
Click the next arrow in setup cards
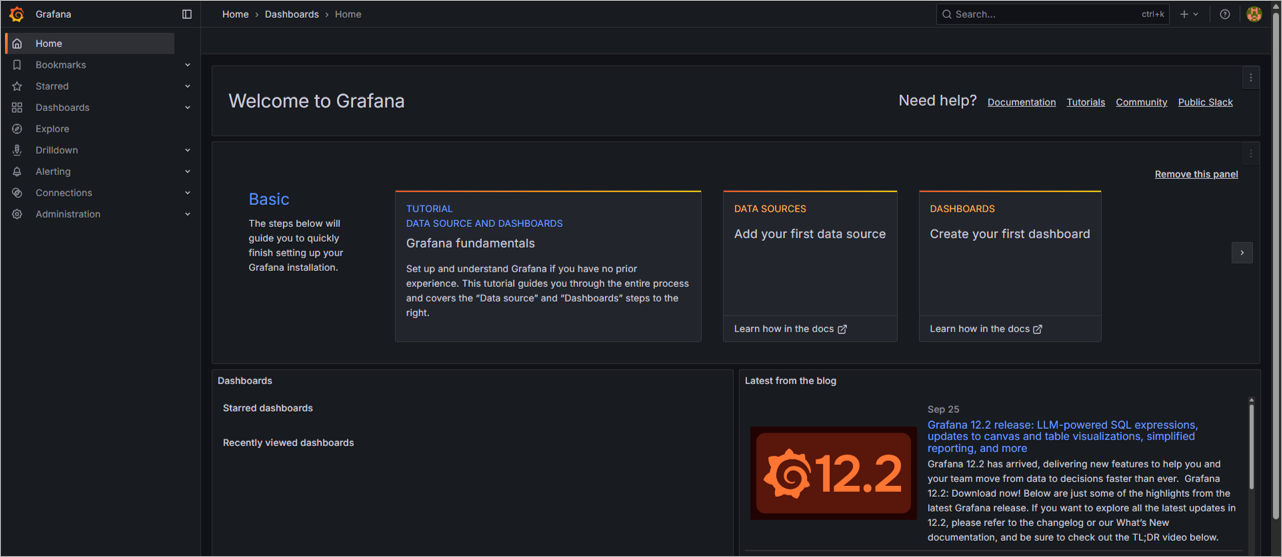pos(1242,253)
